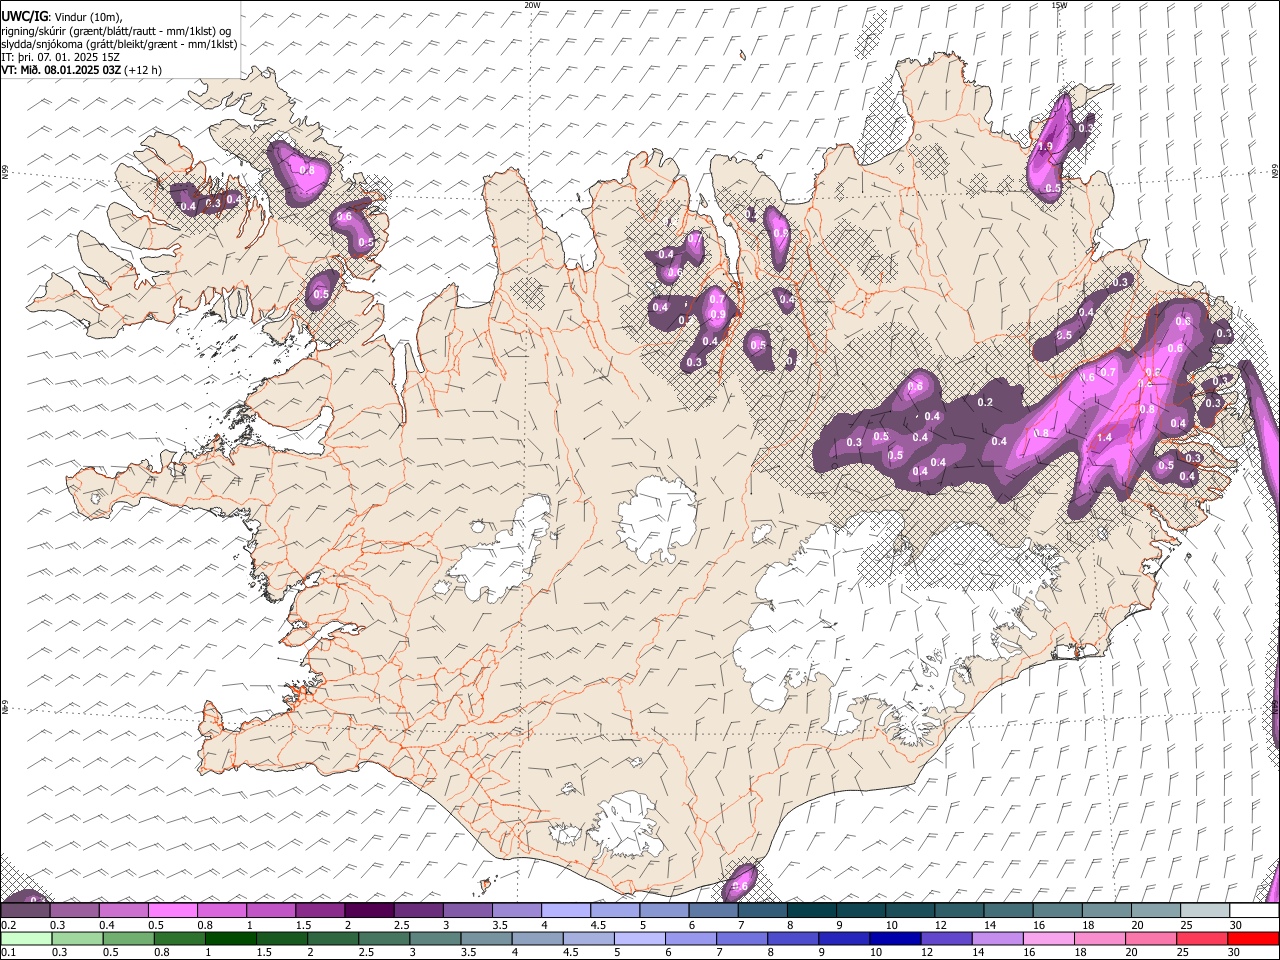
Task: Click the 0.9 snowfall value on map
Action: tap(717, 315)
